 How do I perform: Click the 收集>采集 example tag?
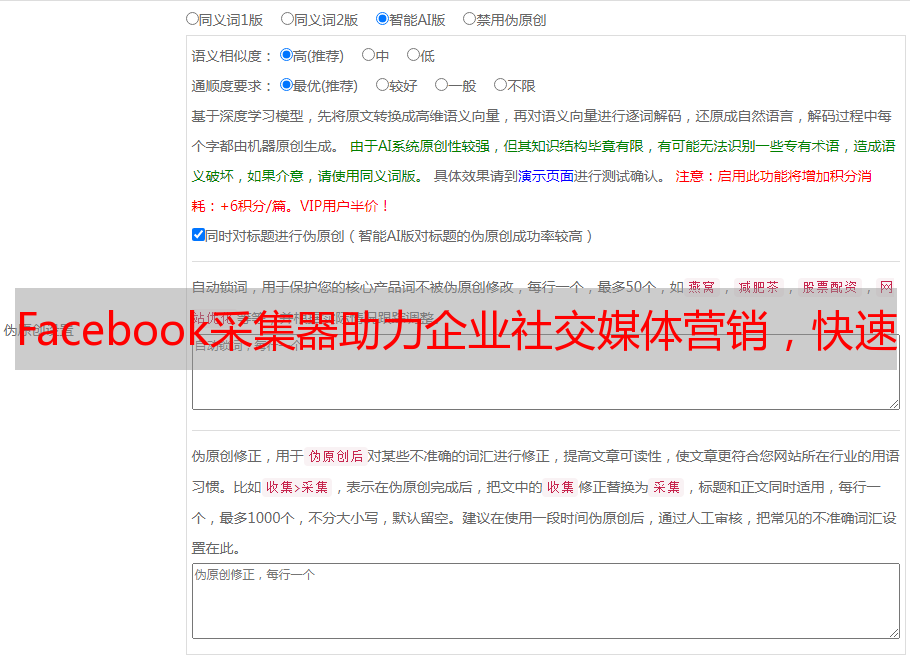point(297,487)
